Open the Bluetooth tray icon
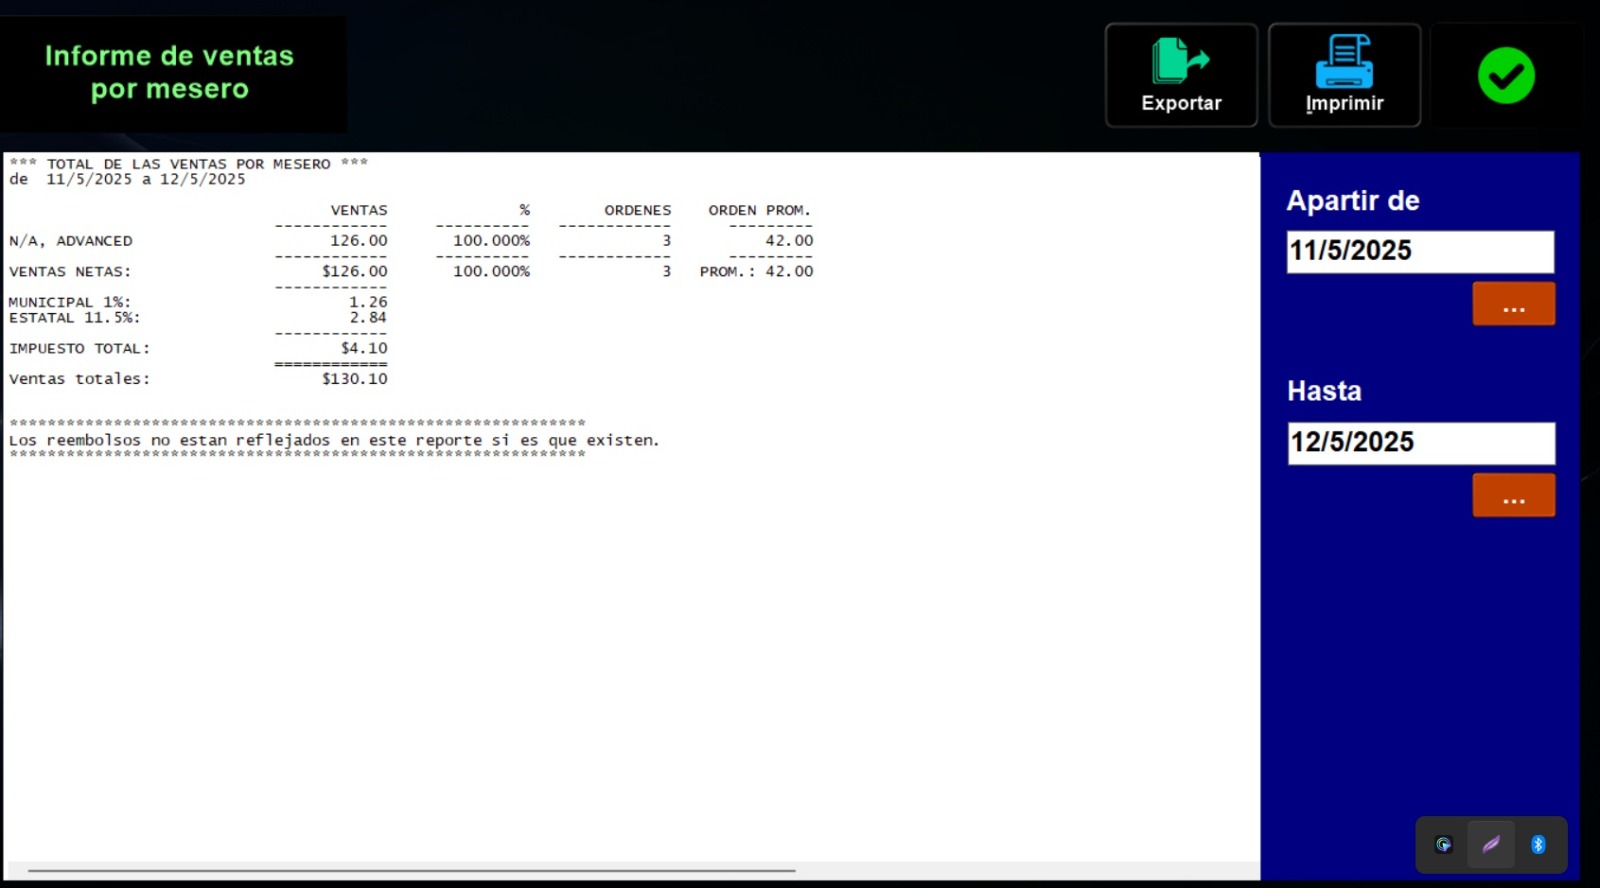 click(1538, 845)
